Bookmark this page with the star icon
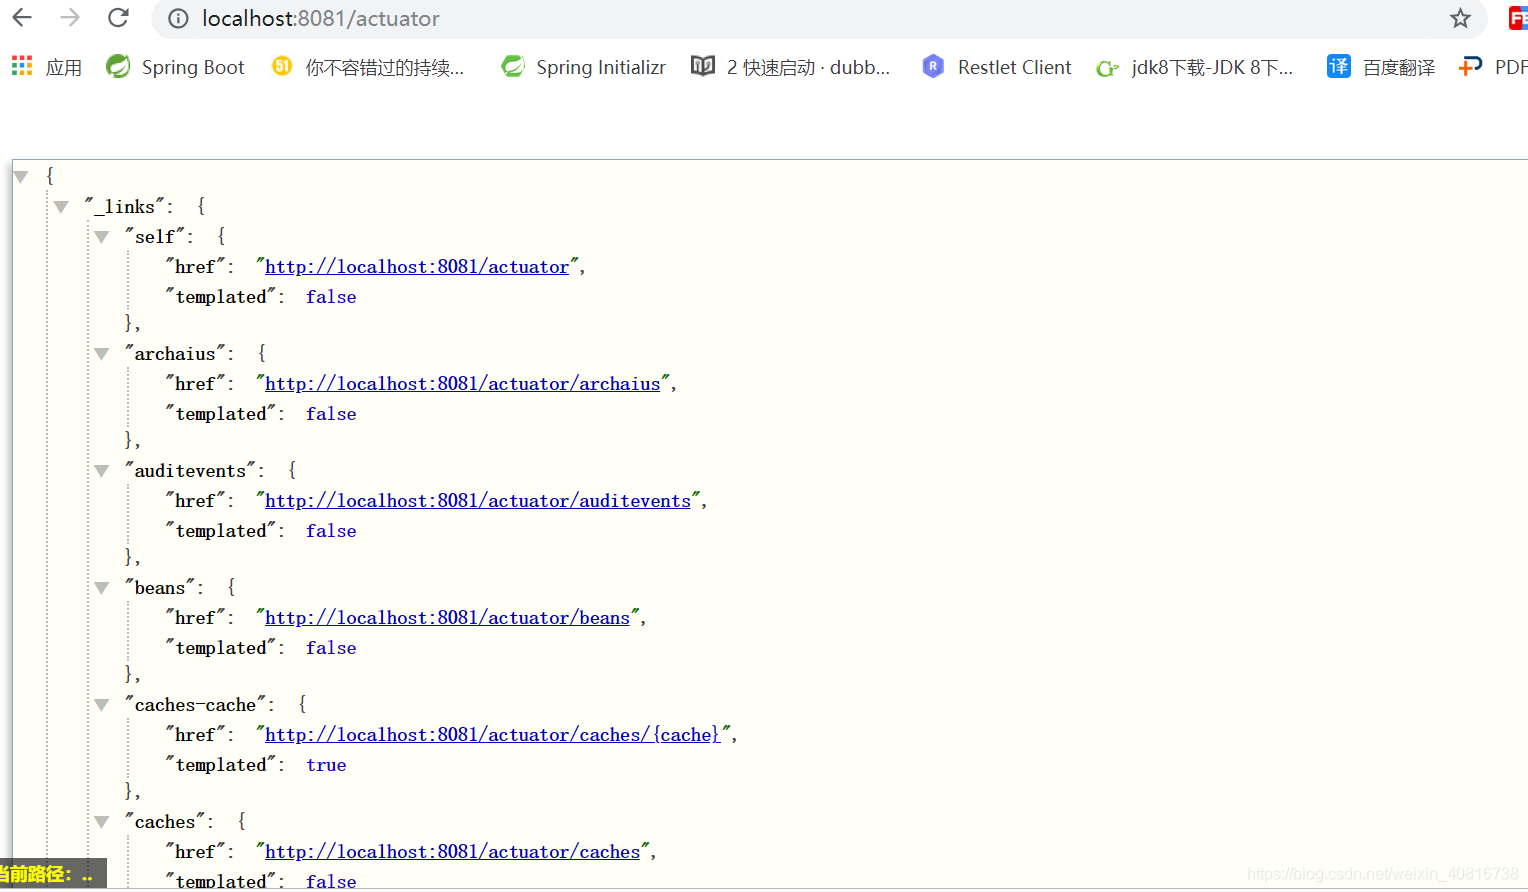This screenshot has height=892, width=1528. [x=1461, y=18]
